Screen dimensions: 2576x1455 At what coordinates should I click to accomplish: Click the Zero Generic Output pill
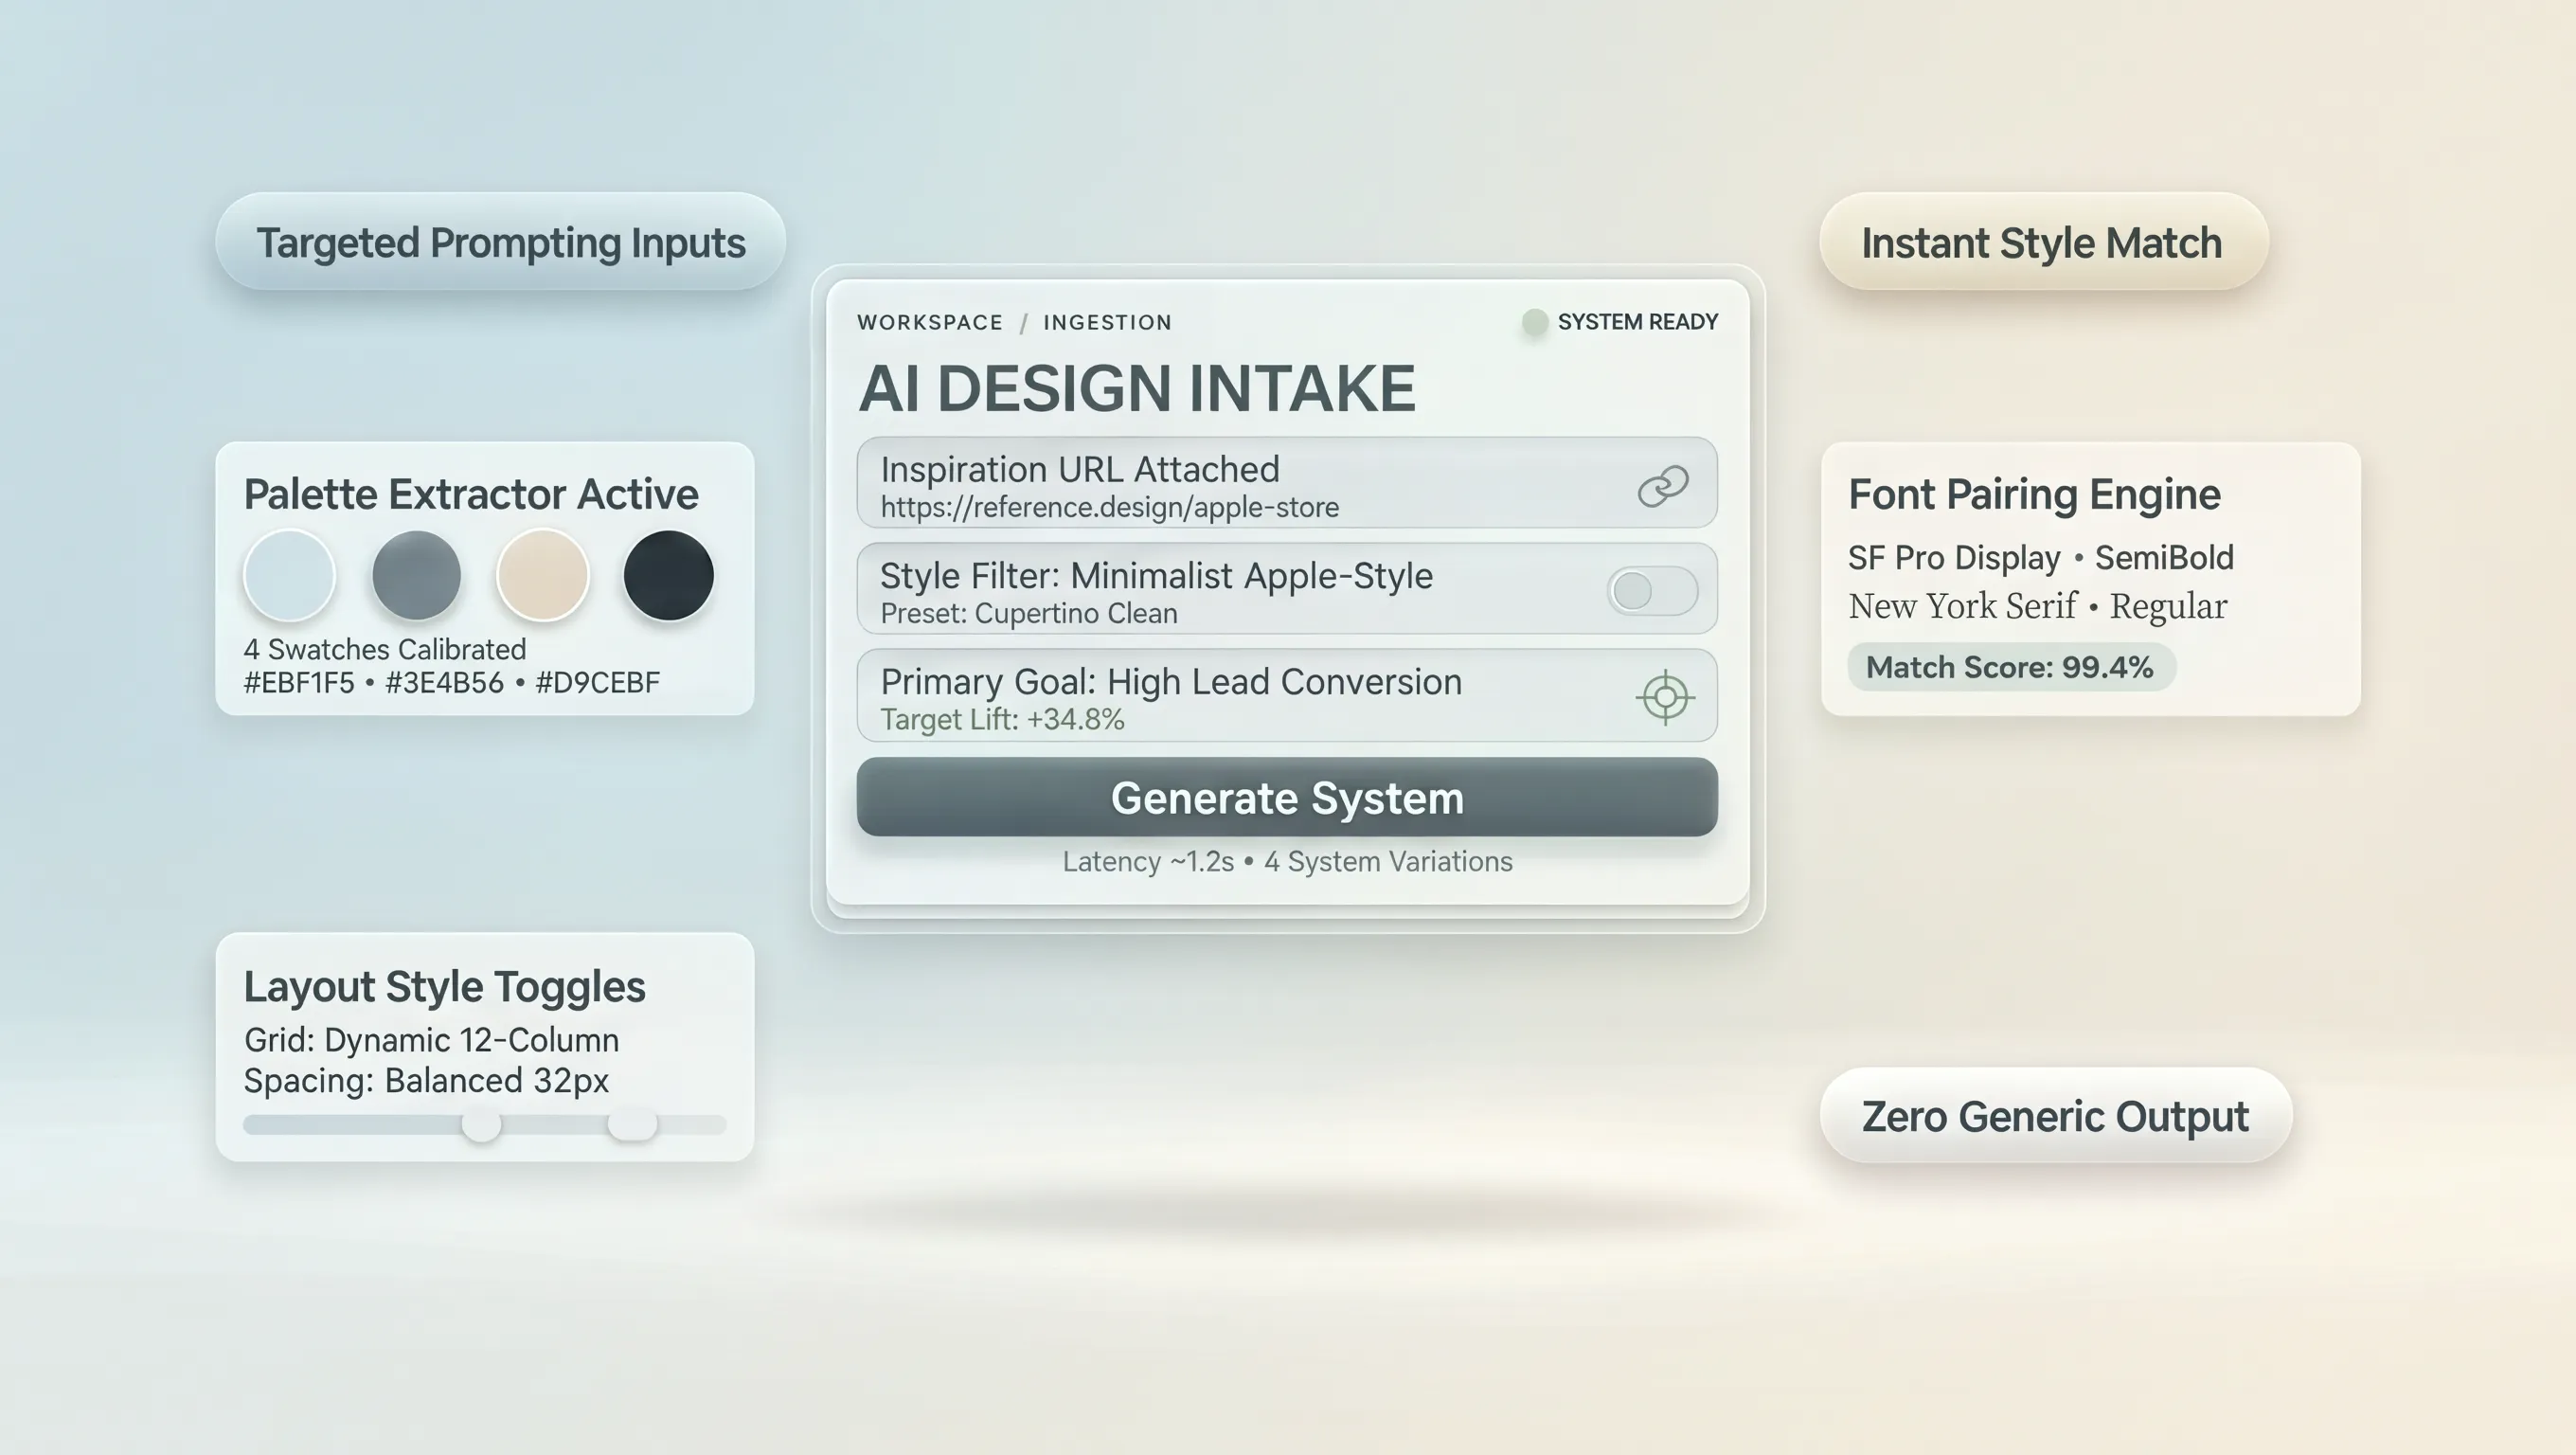click(2055, 1115)
